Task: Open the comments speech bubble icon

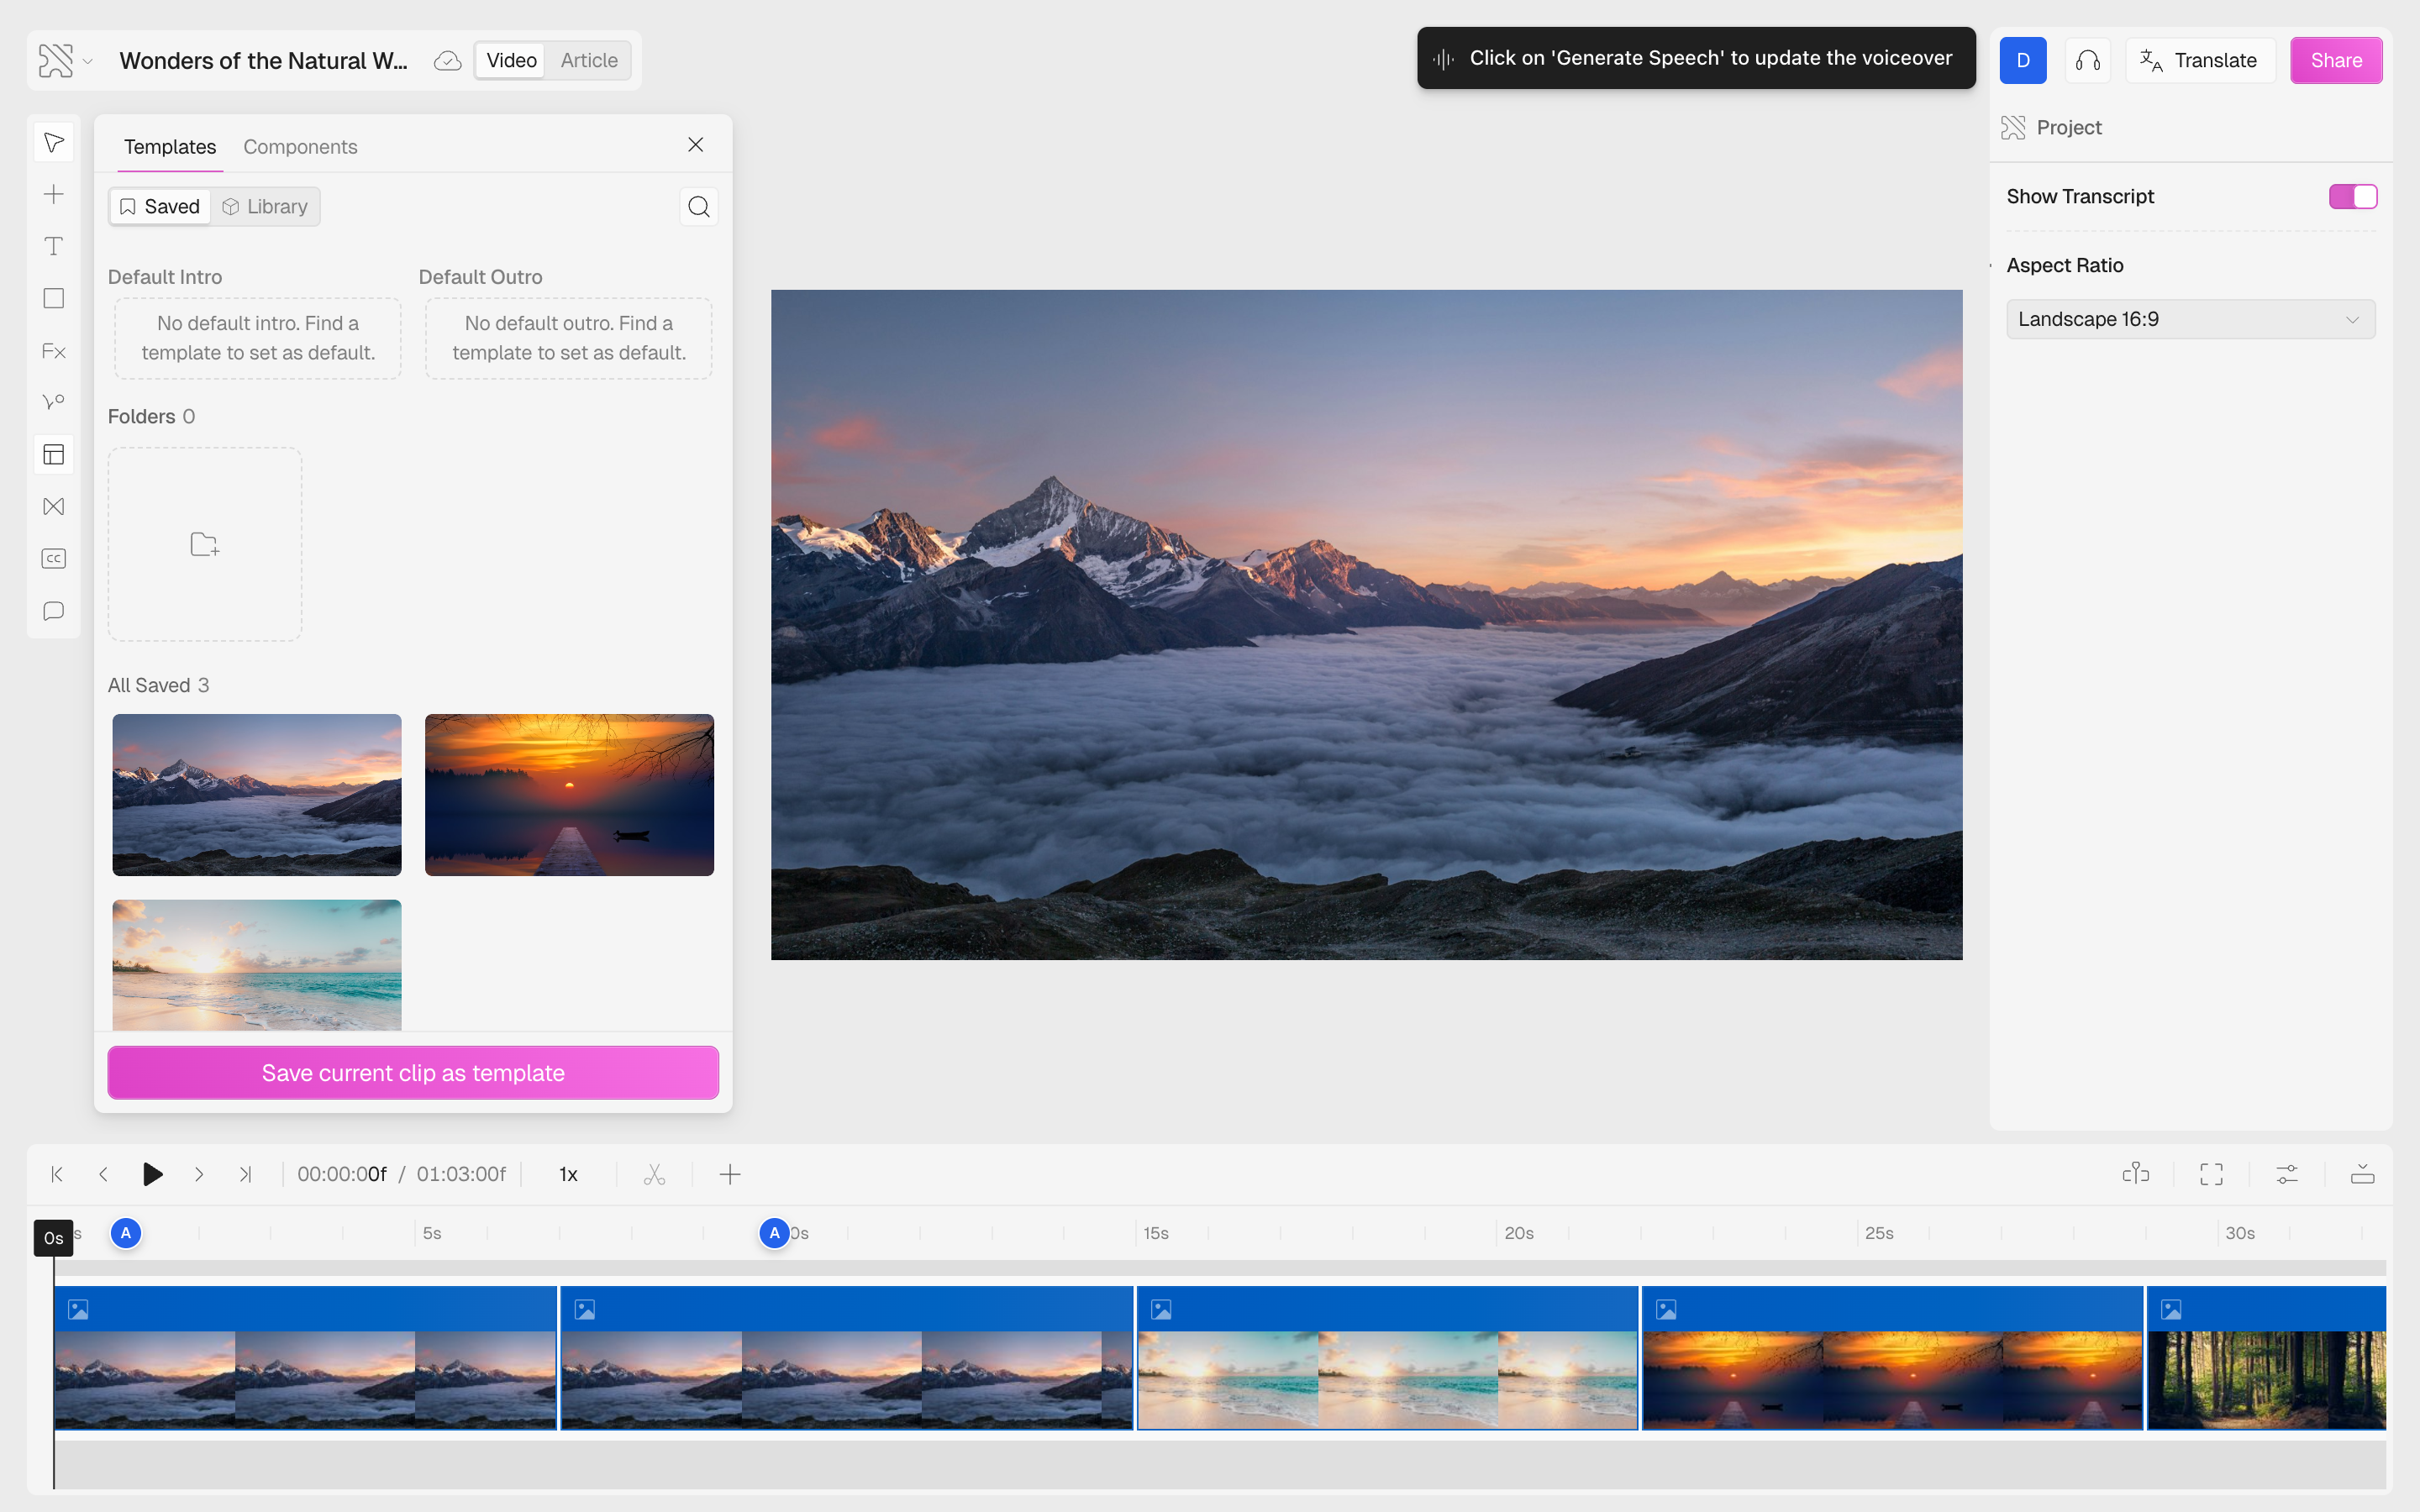Action: 54,611
